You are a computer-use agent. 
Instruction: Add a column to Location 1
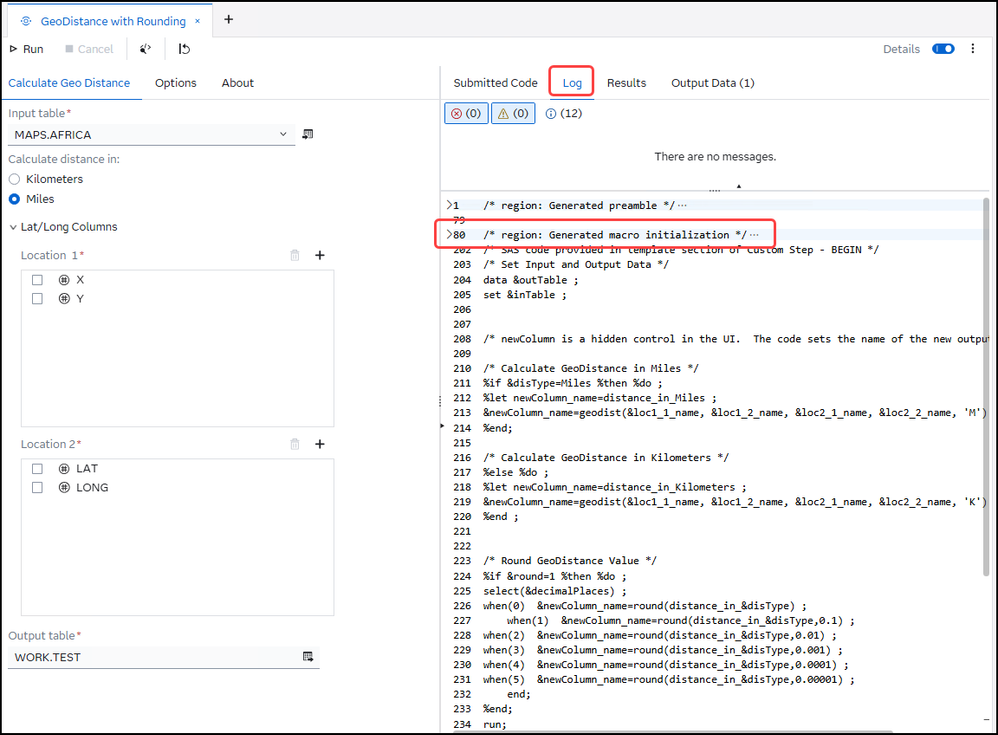pyautogui.click(x=320, y=255)
